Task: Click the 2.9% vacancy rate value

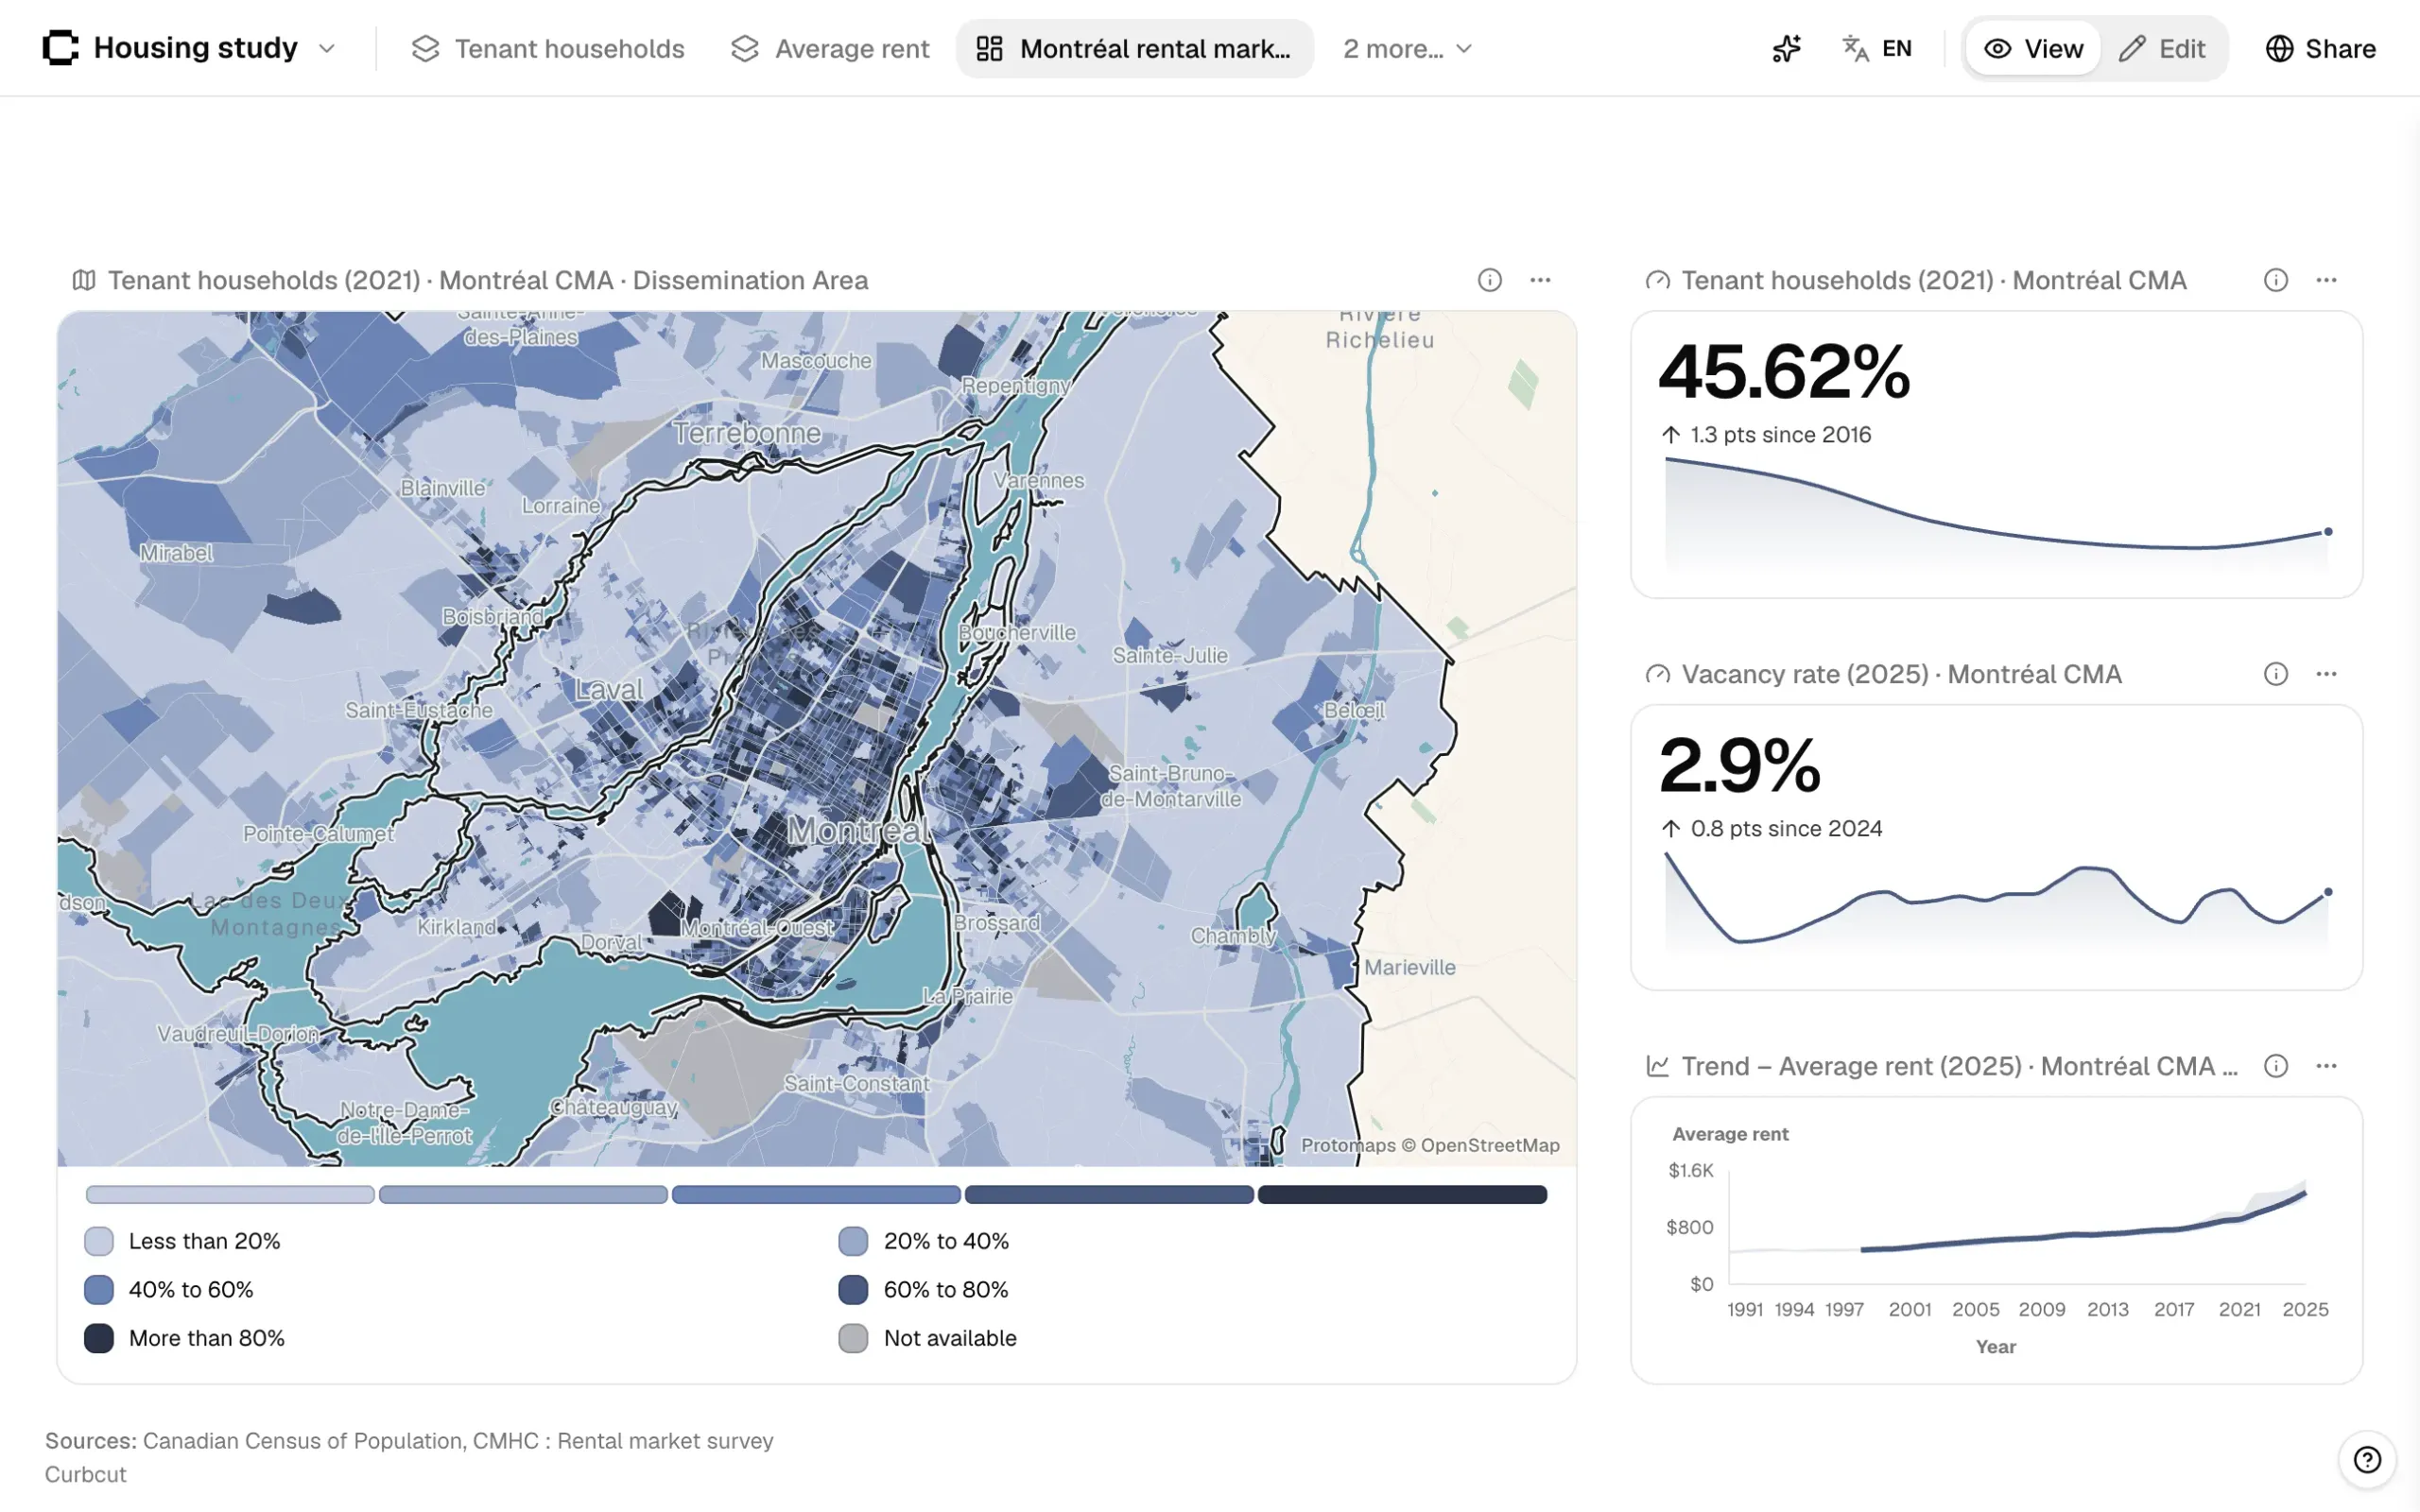Action: (1740, 766)
